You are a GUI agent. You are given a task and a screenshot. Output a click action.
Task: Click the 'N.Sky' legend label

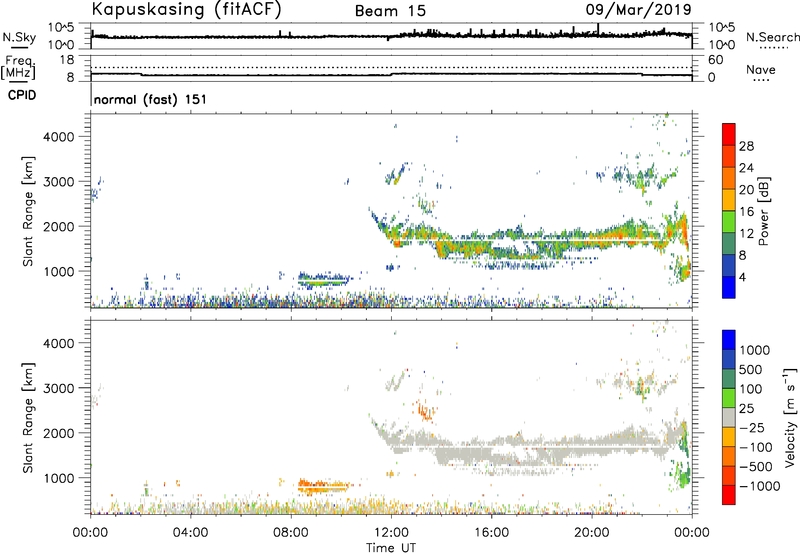click(19, 37)
